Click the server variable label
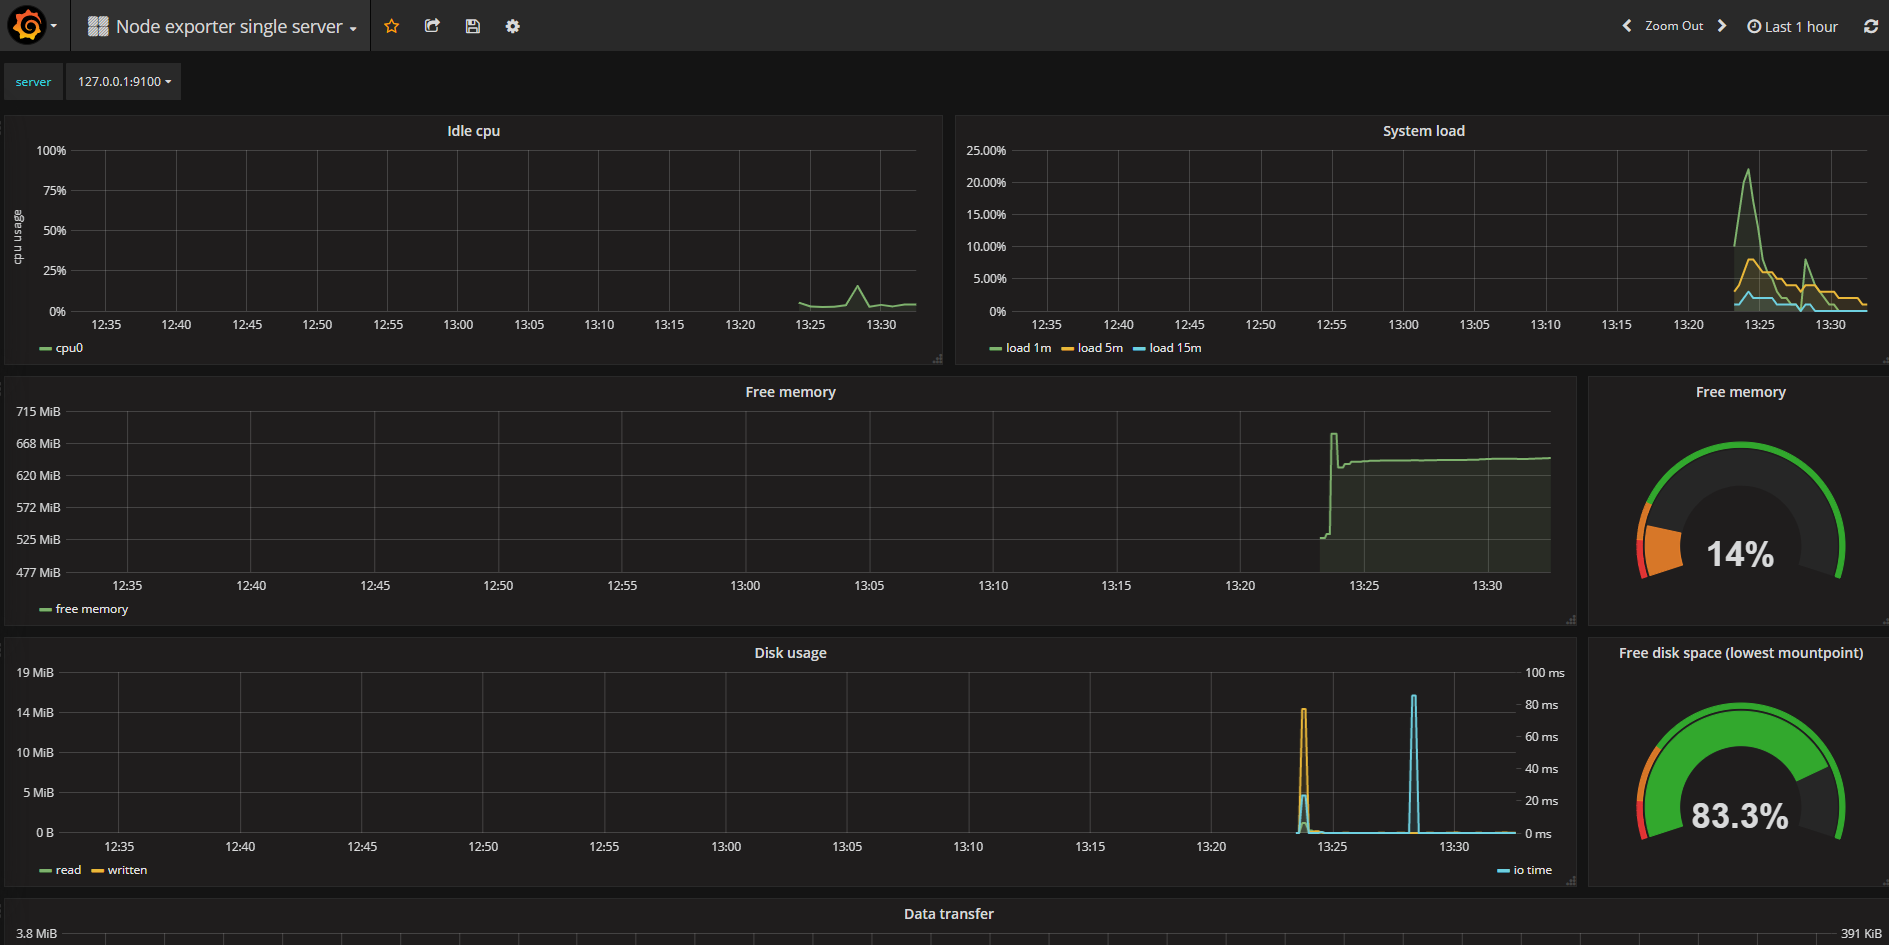The image size is (1889, 945). (33, 82)
